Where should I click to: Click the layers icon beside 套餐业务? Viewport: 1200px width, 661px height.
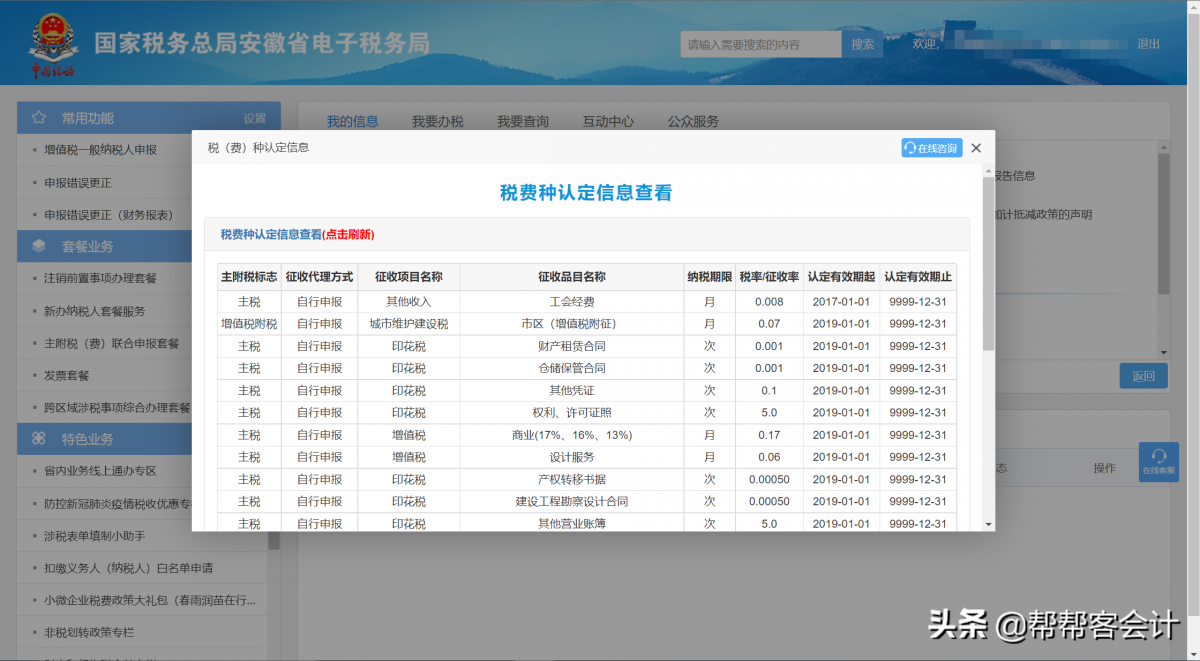click(x=39, y=246)
